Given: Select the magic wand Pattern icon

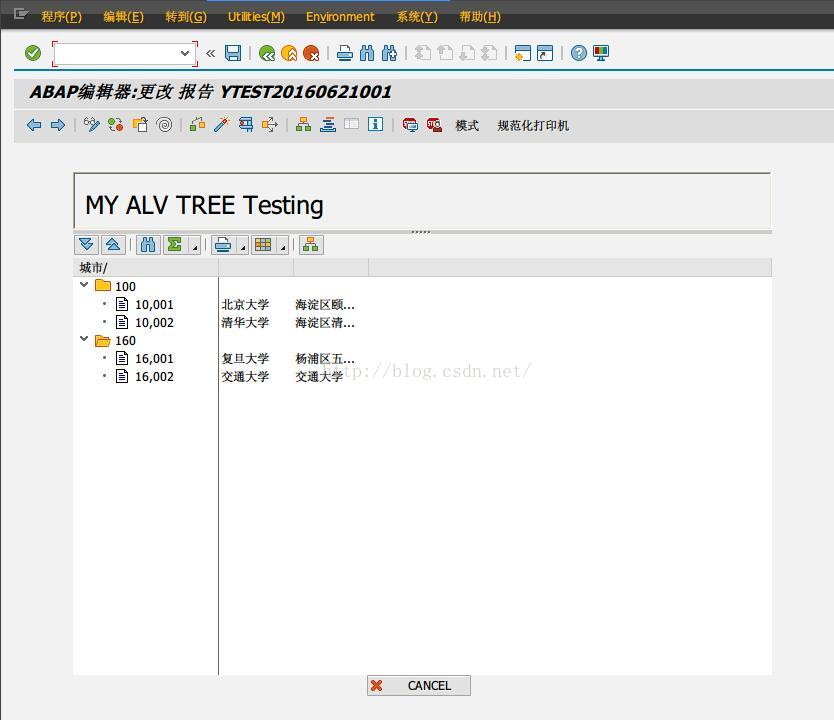Looking at the screenshot, I should [x=222, y=125].
